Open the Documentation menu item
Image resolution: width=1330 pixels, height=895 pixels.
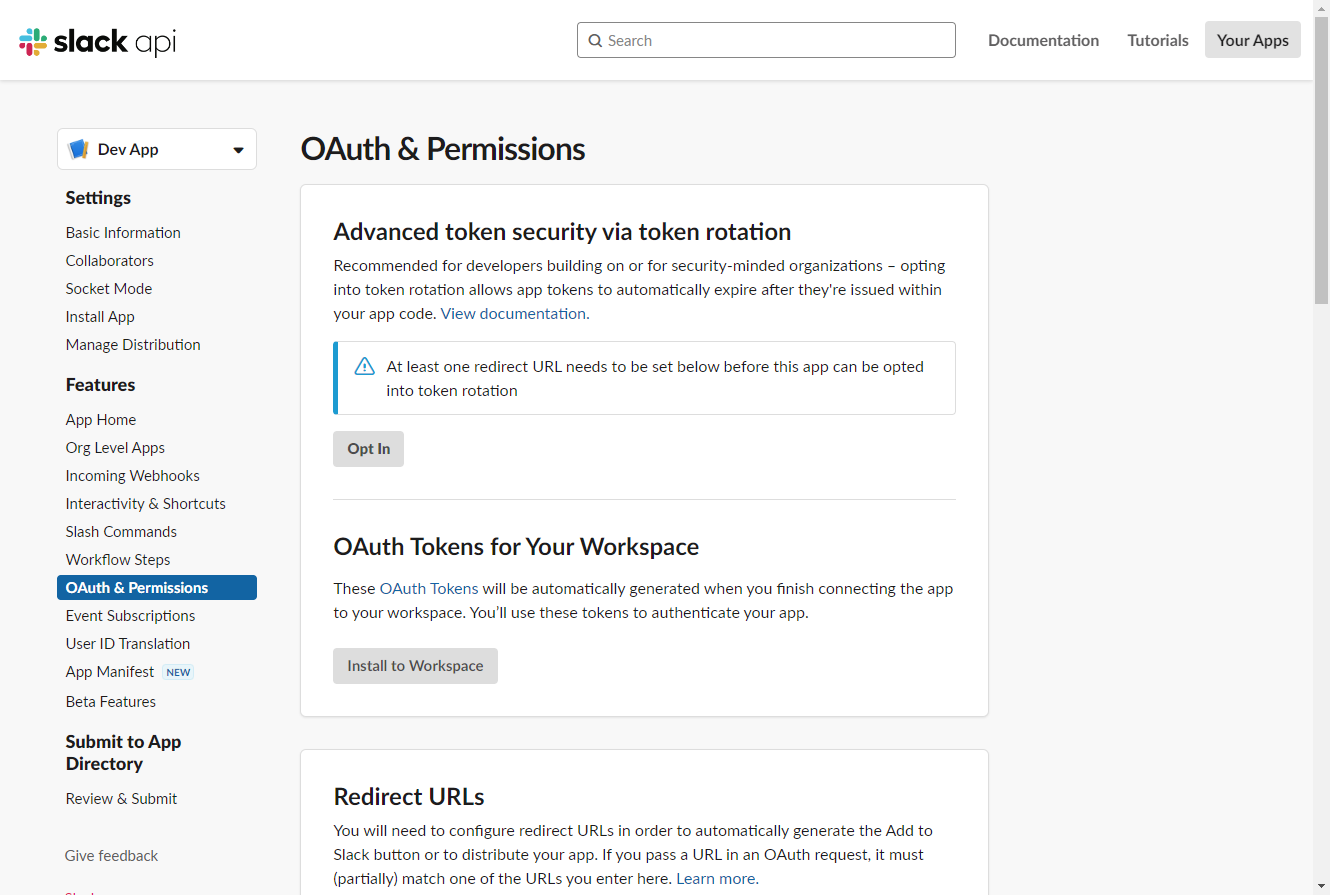[1043, 40]
